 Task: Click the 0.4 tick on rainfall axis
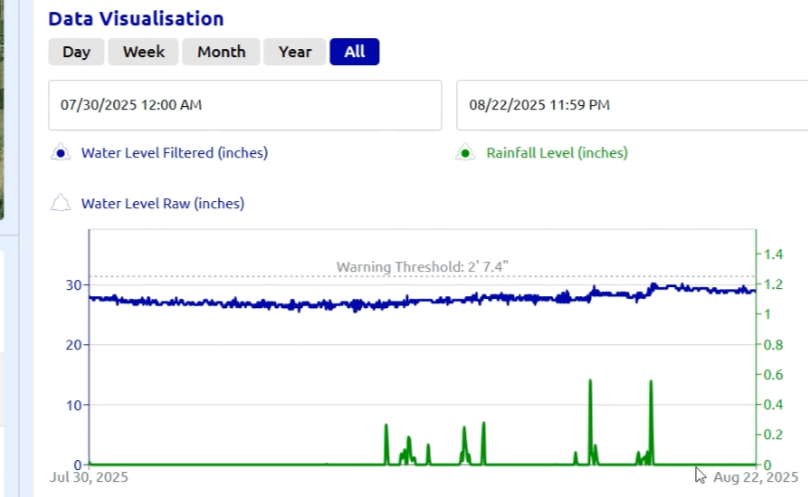[773, 405]
